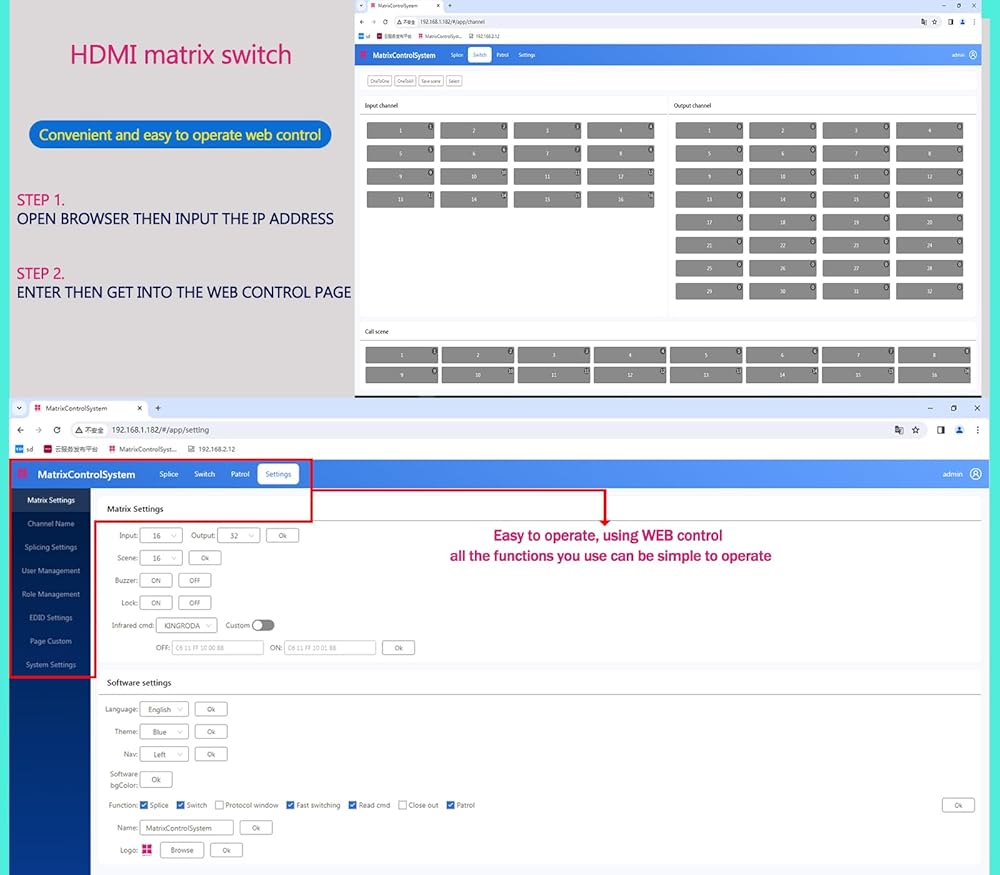1000x875 pixels.
Task: Open the Theme dropdown set to Blue
Action: click(x=164, y=732)
